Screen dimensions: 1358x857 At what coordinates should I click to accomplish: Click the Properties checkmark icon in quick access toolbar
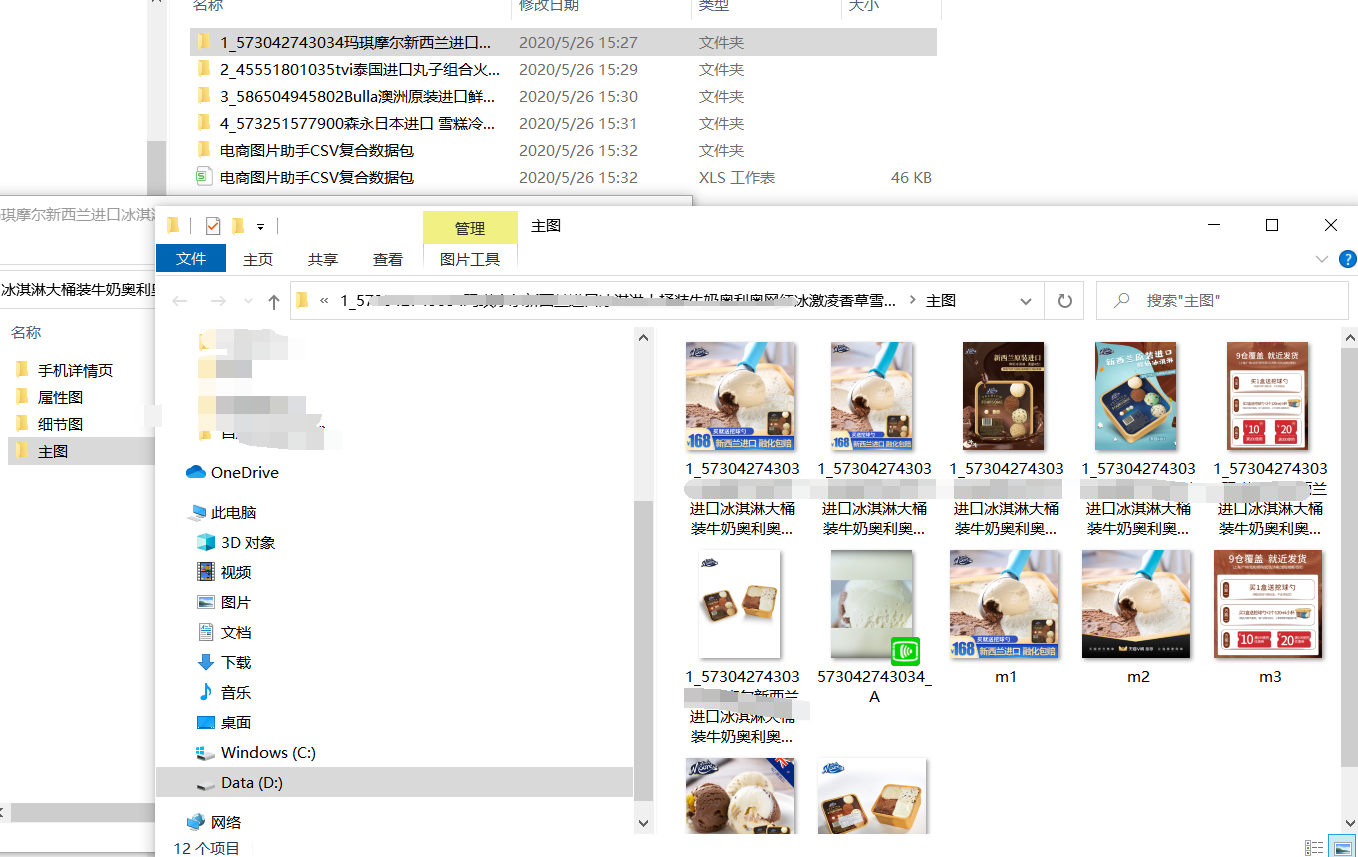(x=212, y=226)
